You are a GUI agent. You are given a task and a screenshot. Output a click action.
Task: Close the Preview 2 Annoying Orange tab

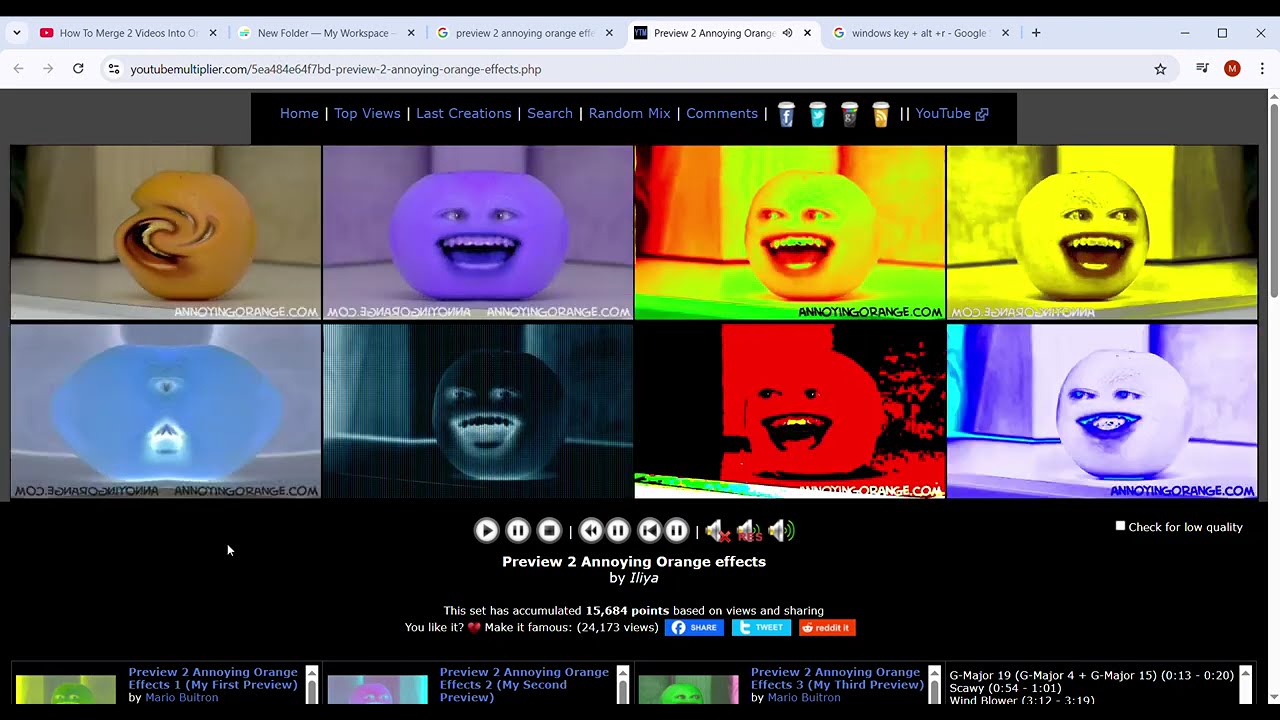click(807, 33)
